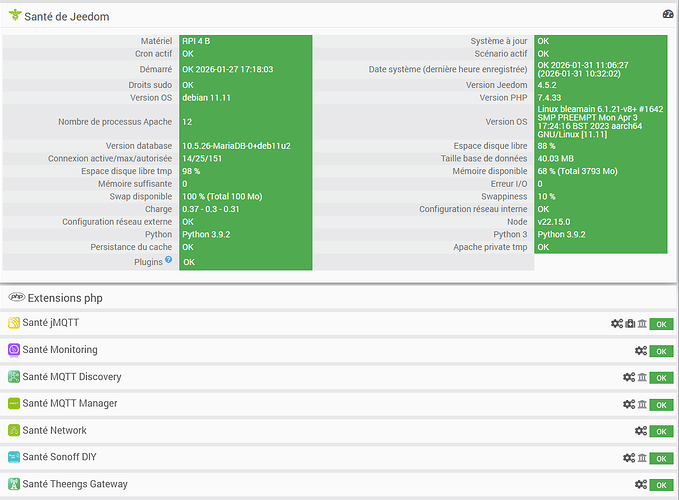Click the jMQTT dependencies medkit icon

coord(630,324)
